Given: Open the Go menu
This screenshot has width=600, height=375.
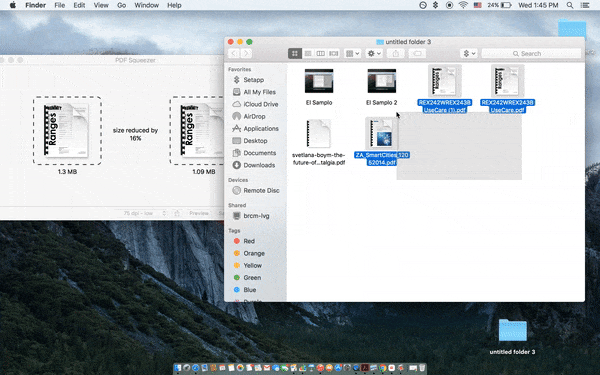Looking at the screenshot, I should [122, 5].
